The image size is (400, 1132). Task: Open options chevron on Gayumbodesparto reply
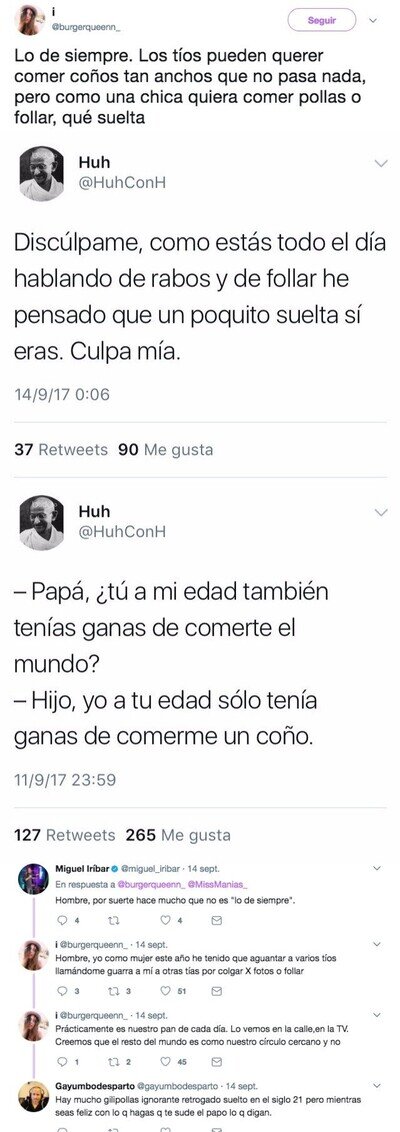click(x=376, y=1086)
